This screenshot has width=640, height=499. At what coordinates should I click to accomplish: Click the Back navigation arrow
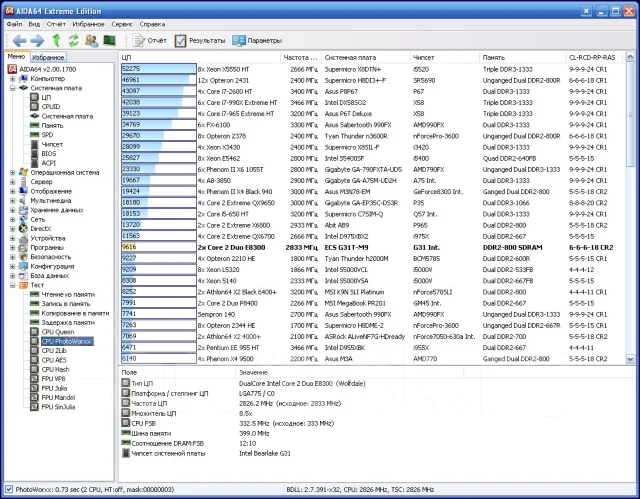(x=19, y=40)
